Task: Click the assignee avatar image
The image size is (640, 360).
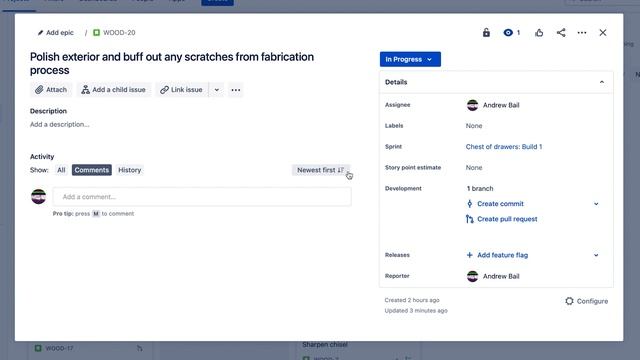Action: (472, 105)
